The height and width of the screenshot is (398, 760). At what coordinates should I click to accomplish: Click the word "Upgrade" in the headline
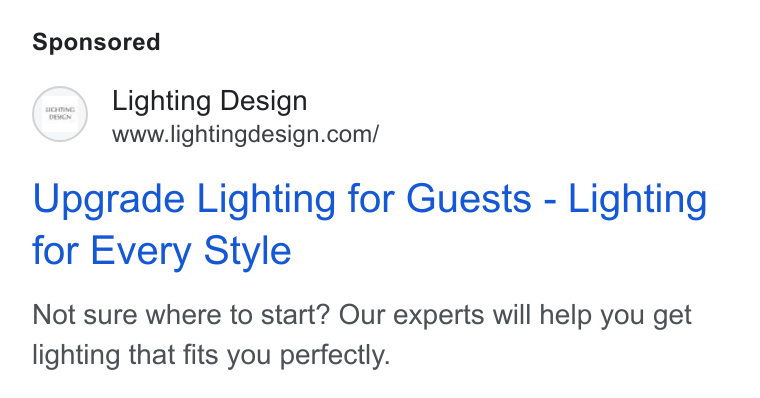click(109, 201)
